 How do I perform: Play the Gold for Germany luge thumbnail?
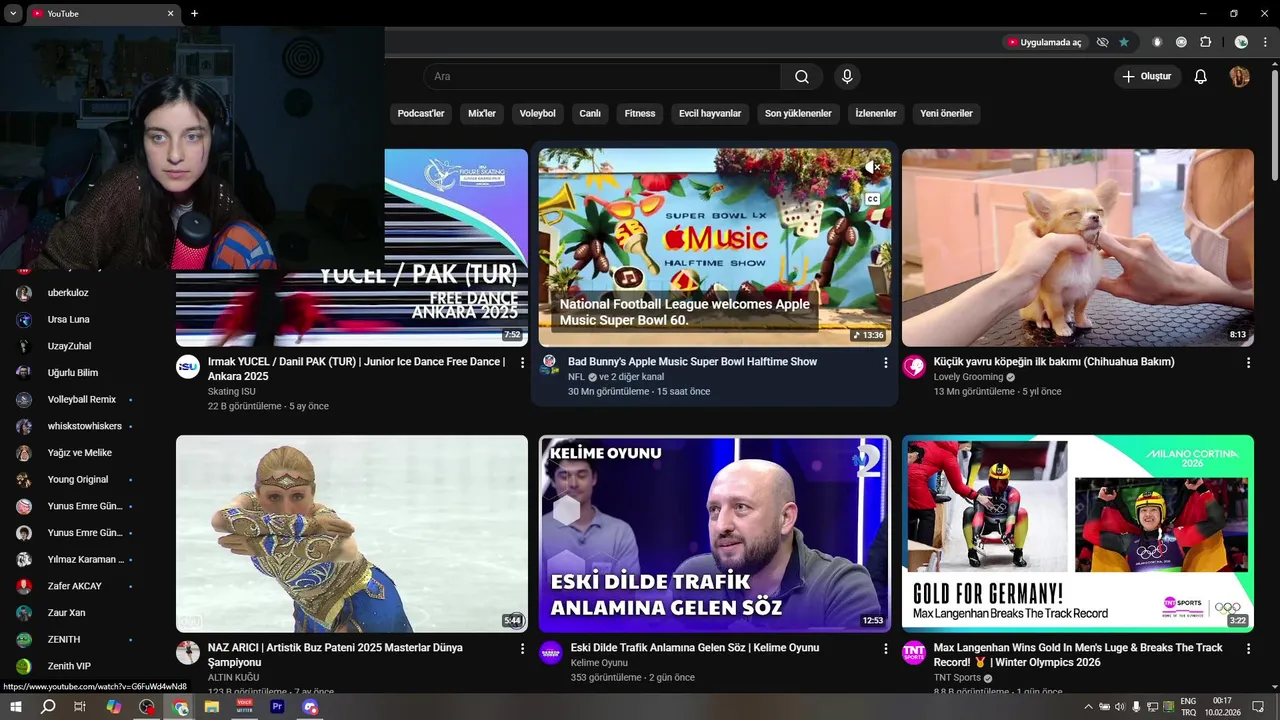(x=1078, y=533)
